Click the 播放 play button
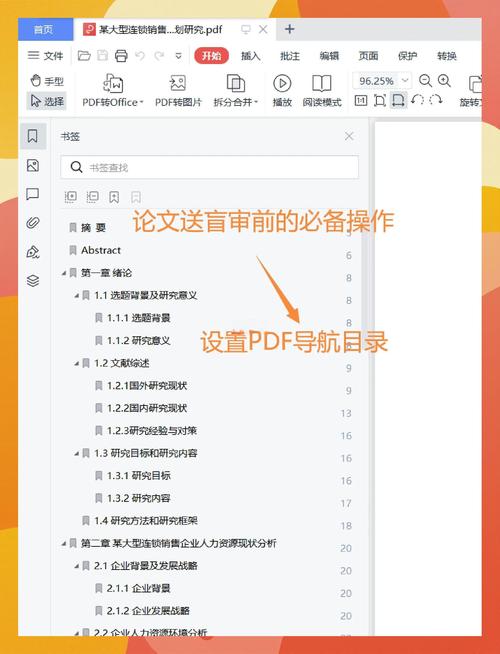This screenshot has height=654, width=500. [x=282, y=90]
